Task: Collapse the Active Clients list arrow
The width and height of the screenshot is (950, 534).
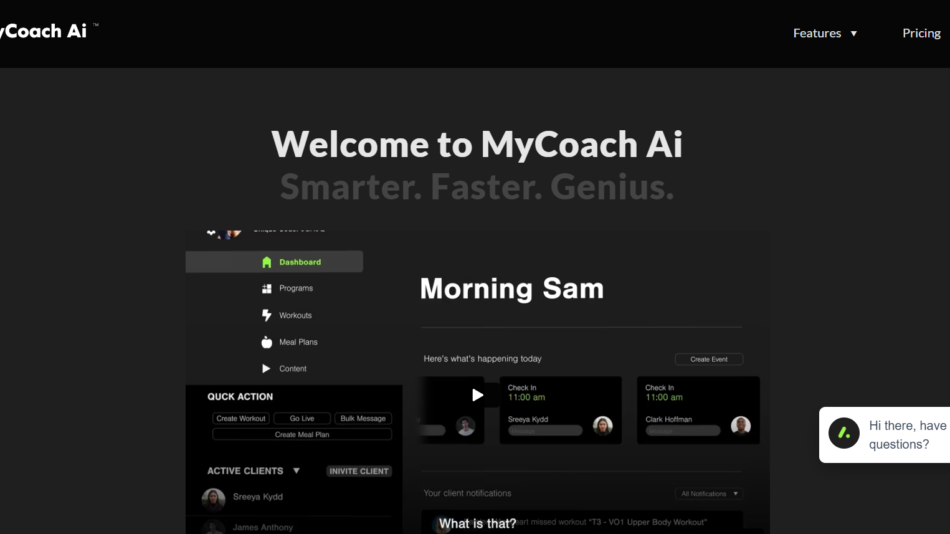Action: [x=296, y=471]
